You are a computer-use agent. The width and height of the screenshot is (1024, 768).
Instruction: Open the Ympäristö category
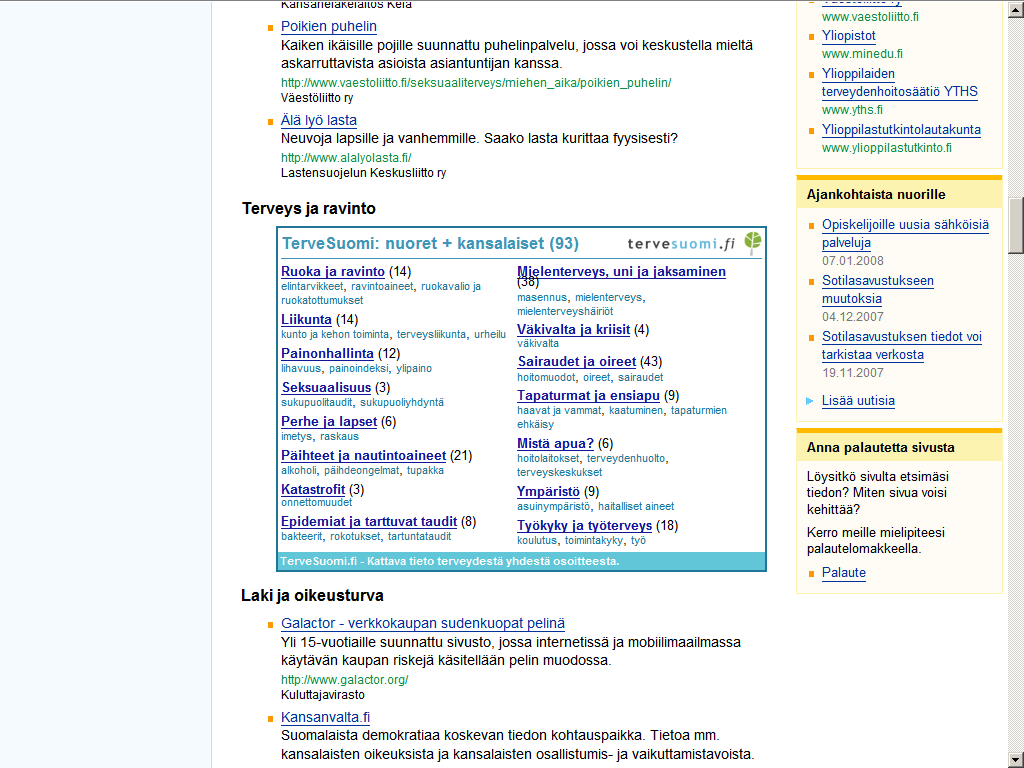pos(549,492)
